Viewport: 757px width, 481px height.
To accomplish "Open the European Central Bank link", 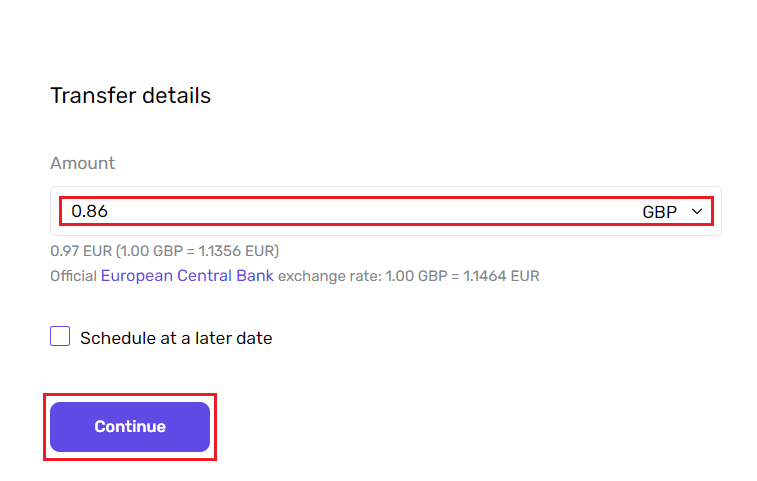I will click(187, 275).
